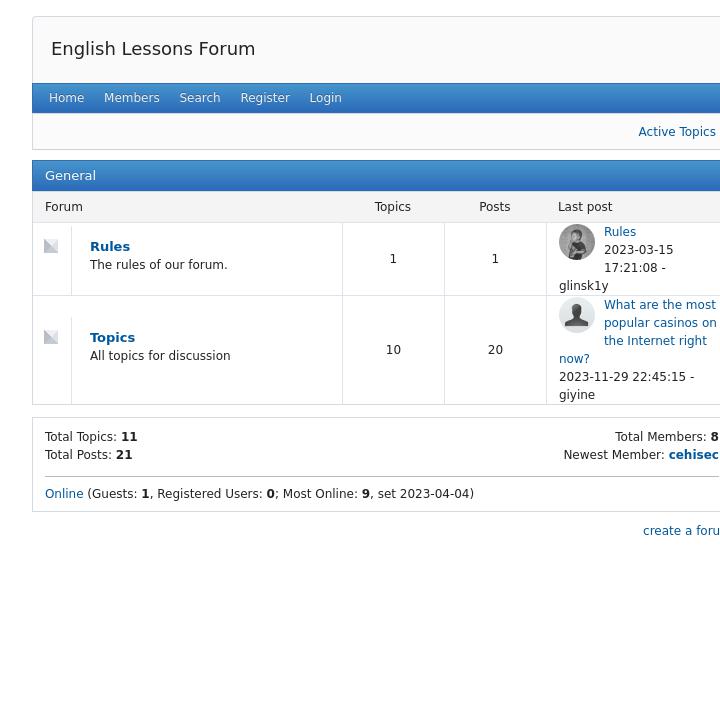Image resolution: width=720 pixels, height=720 pixels.
Task: Open the 'Topics' discussion forum link
Action: point(112,337)
